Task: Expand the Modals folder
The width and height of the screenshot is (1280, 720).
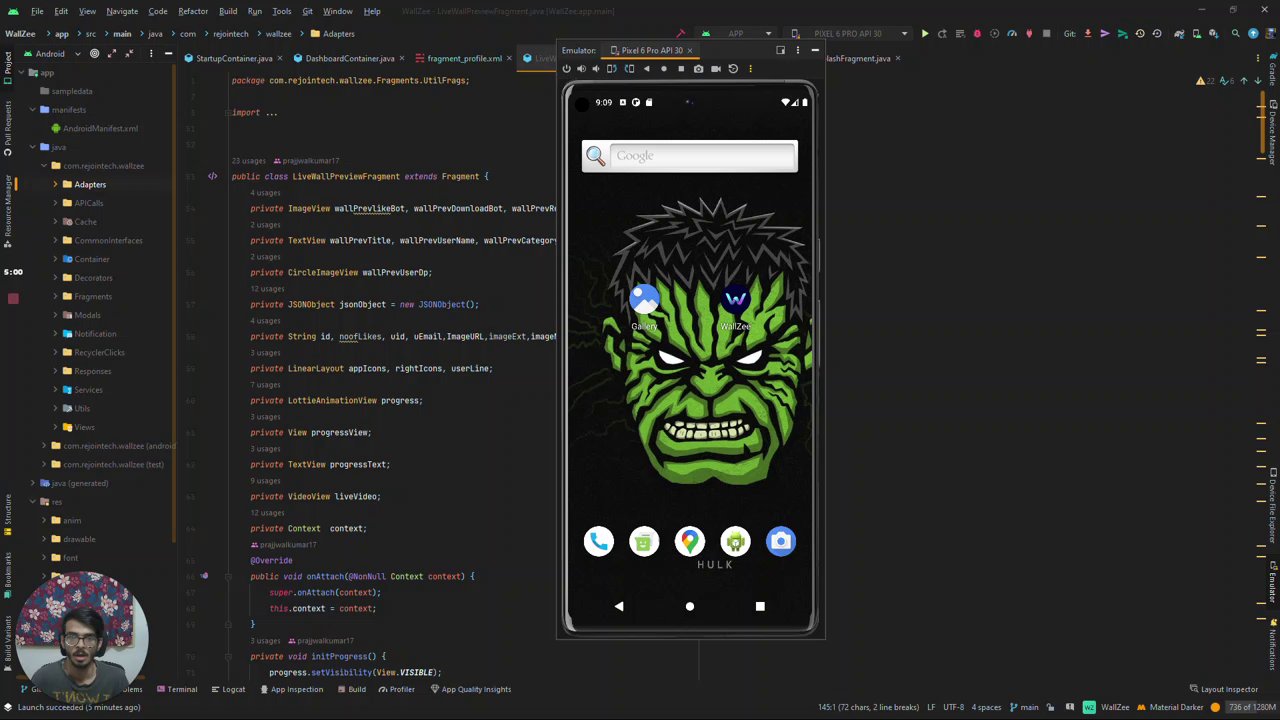Action: (56, 315)
